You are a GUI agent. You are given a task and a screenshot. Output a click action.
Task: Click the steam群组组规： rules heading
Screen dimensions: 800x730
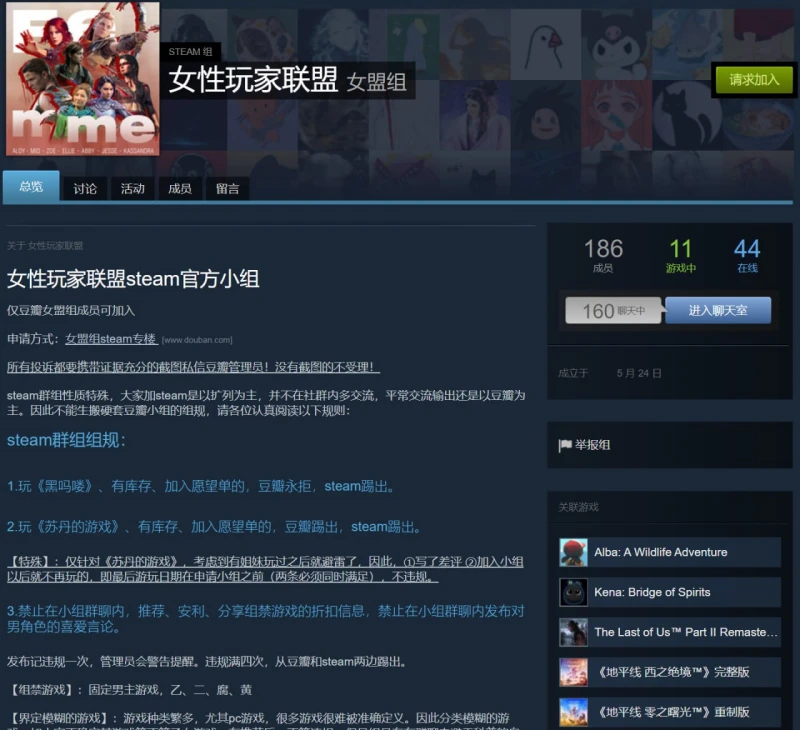(66, 440)
